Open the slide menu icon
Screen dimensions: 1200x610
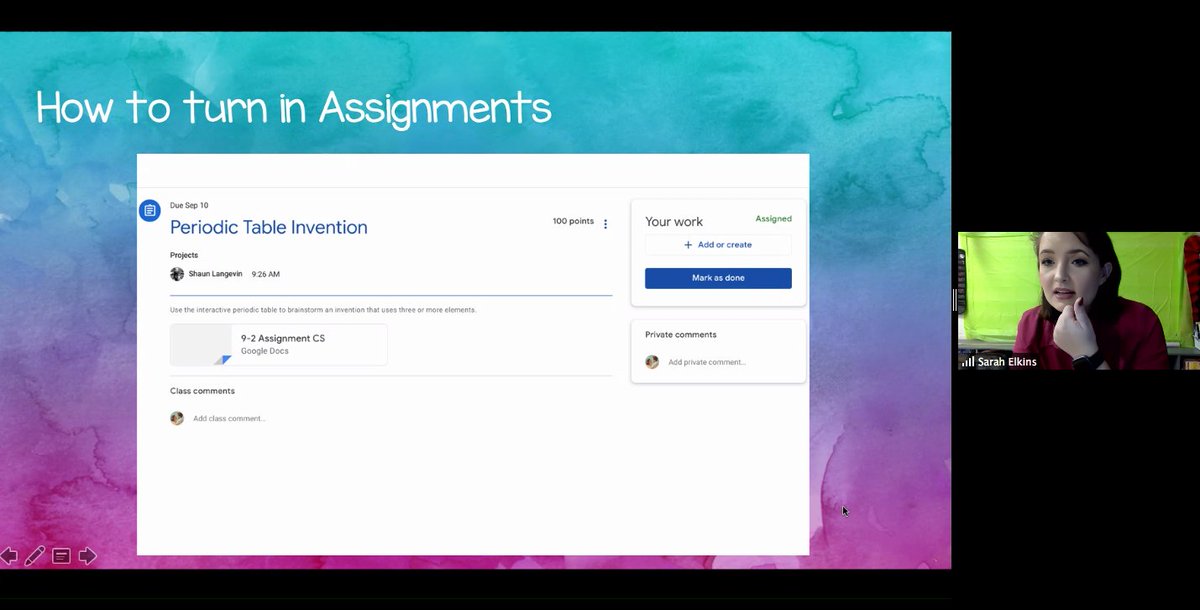coord(61,556)
